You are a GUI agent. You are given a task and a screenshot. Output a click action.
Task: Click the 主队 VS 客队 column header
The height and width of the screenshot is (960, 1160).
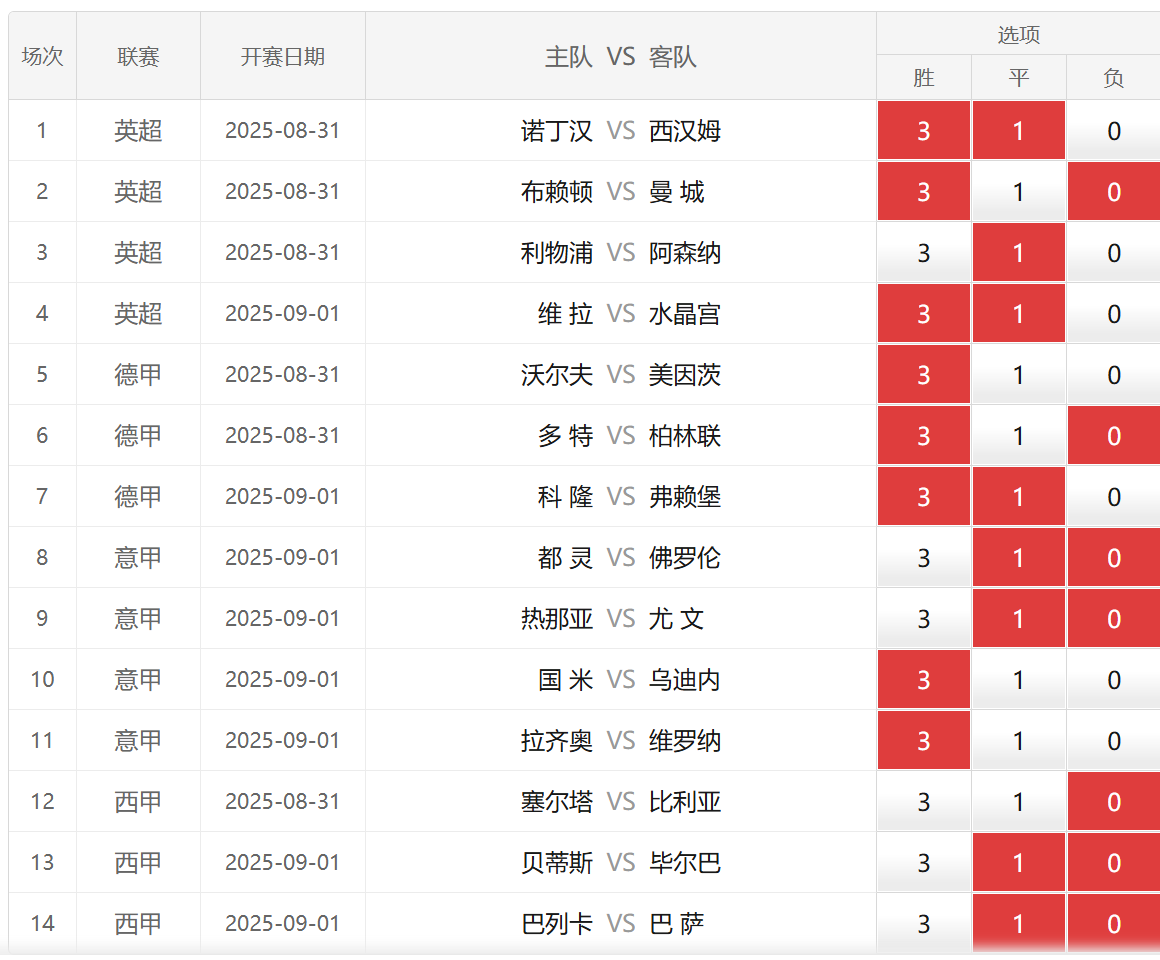(x=621, y=56)
